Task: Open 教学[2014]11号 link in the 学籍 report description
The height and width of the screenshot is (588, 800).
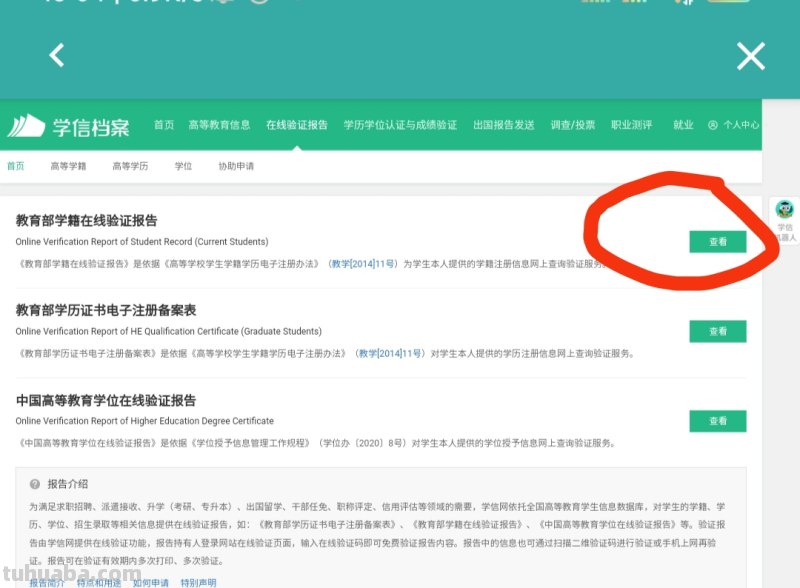Action: (x=363, y=264)
